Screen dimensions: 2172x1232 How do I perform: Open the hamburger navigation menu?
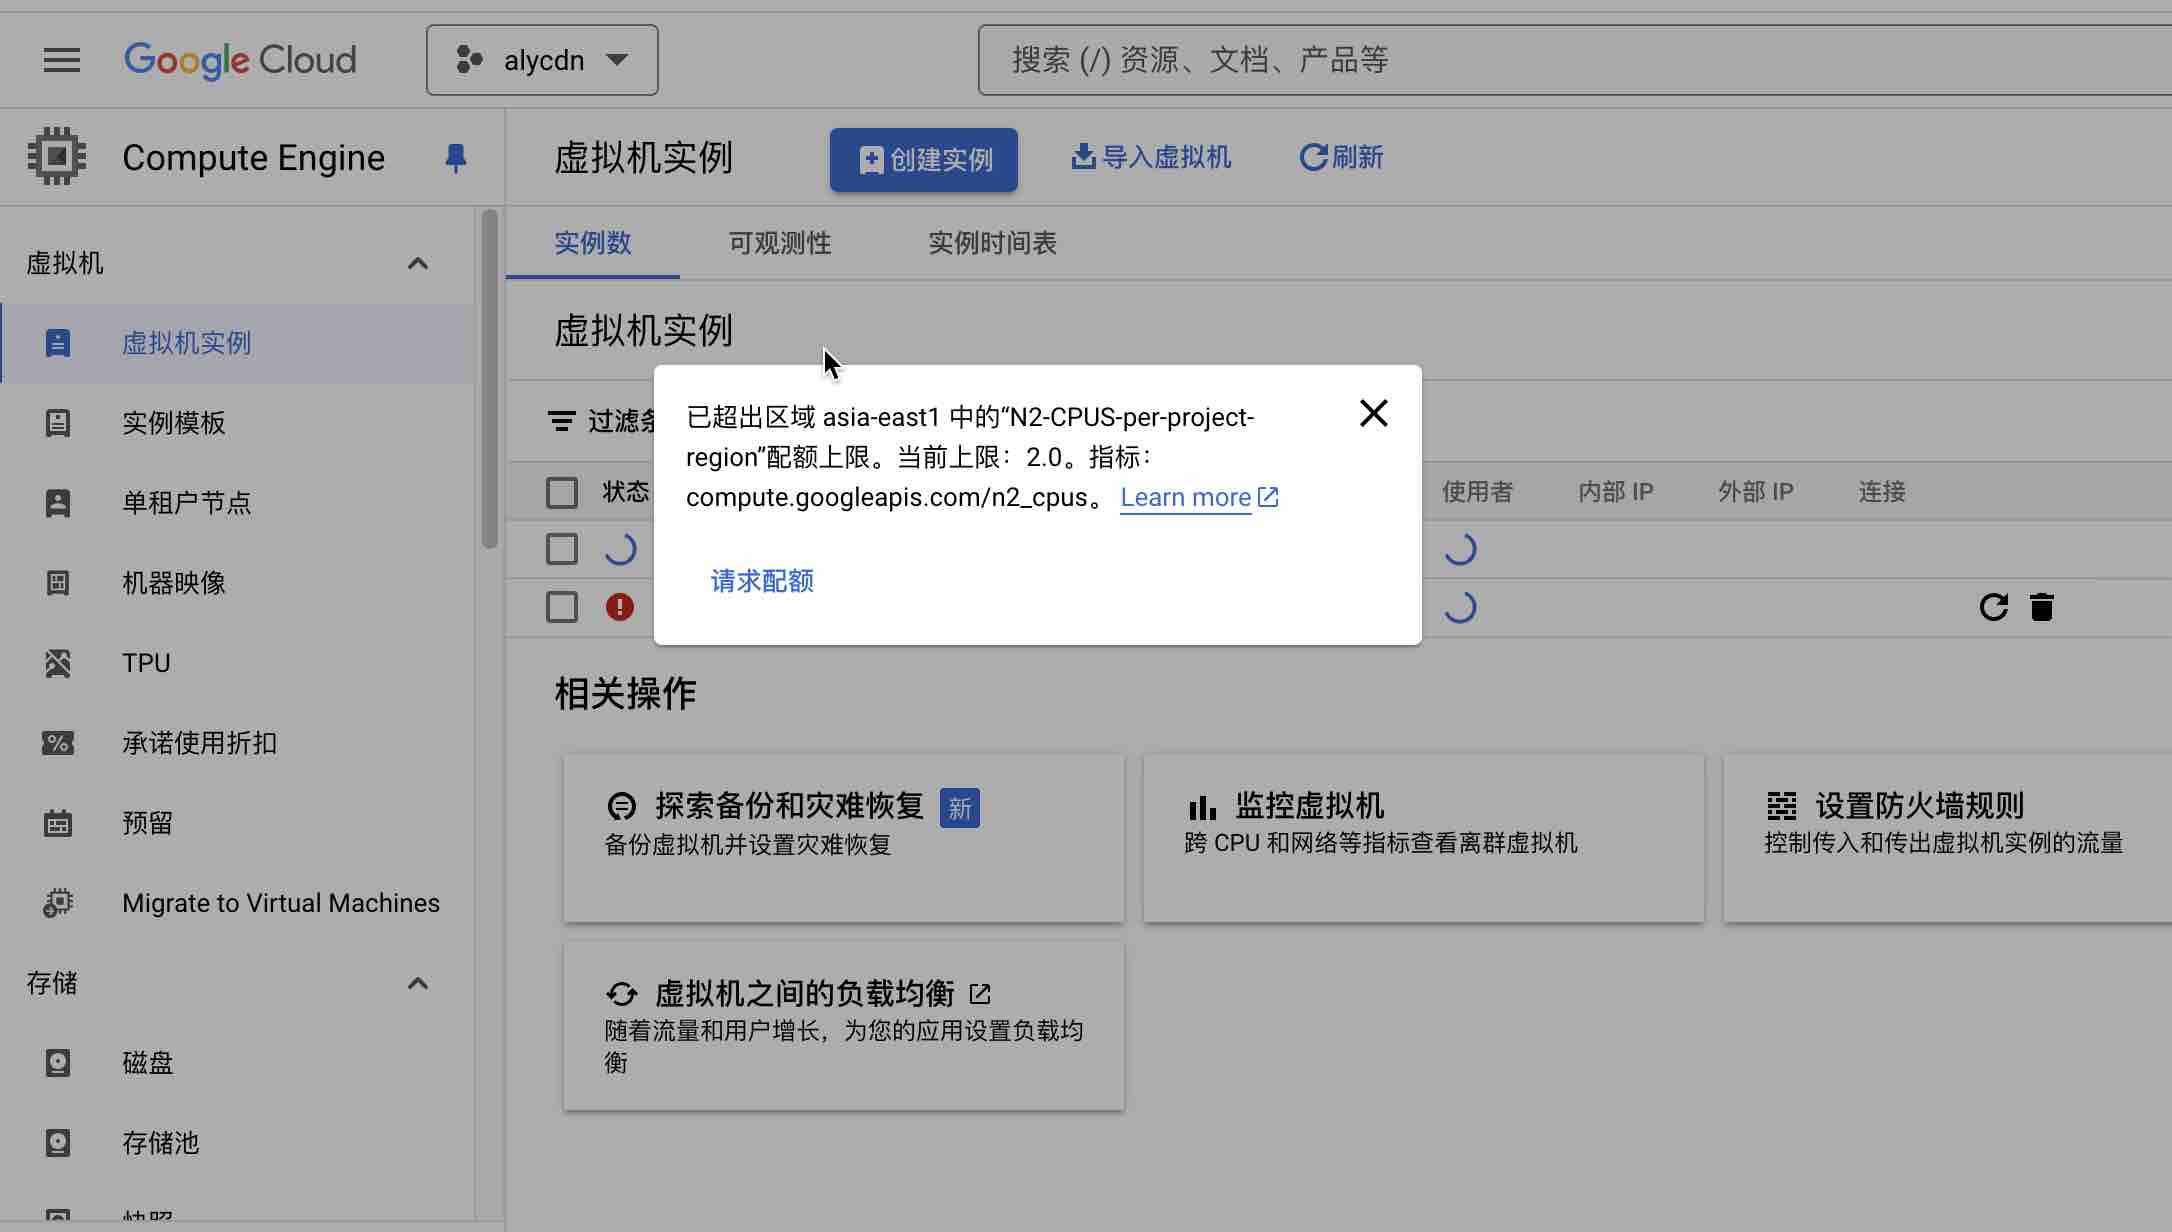coord(62,60)
